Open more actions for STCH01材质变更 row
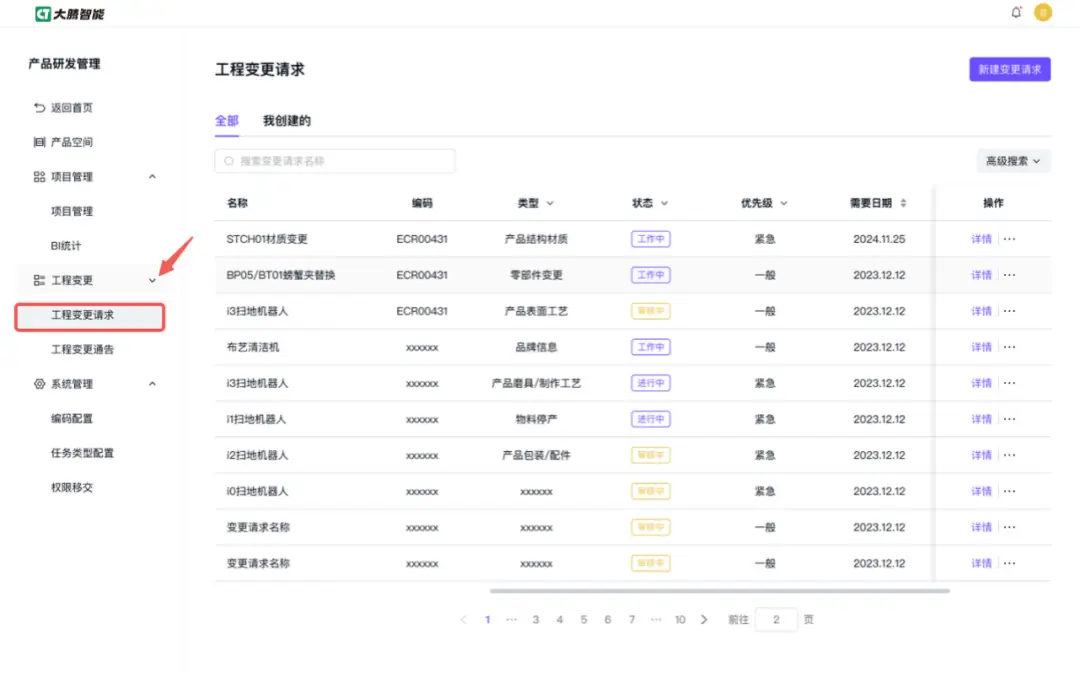The image size is (1080, 694). click(1010, 238)
